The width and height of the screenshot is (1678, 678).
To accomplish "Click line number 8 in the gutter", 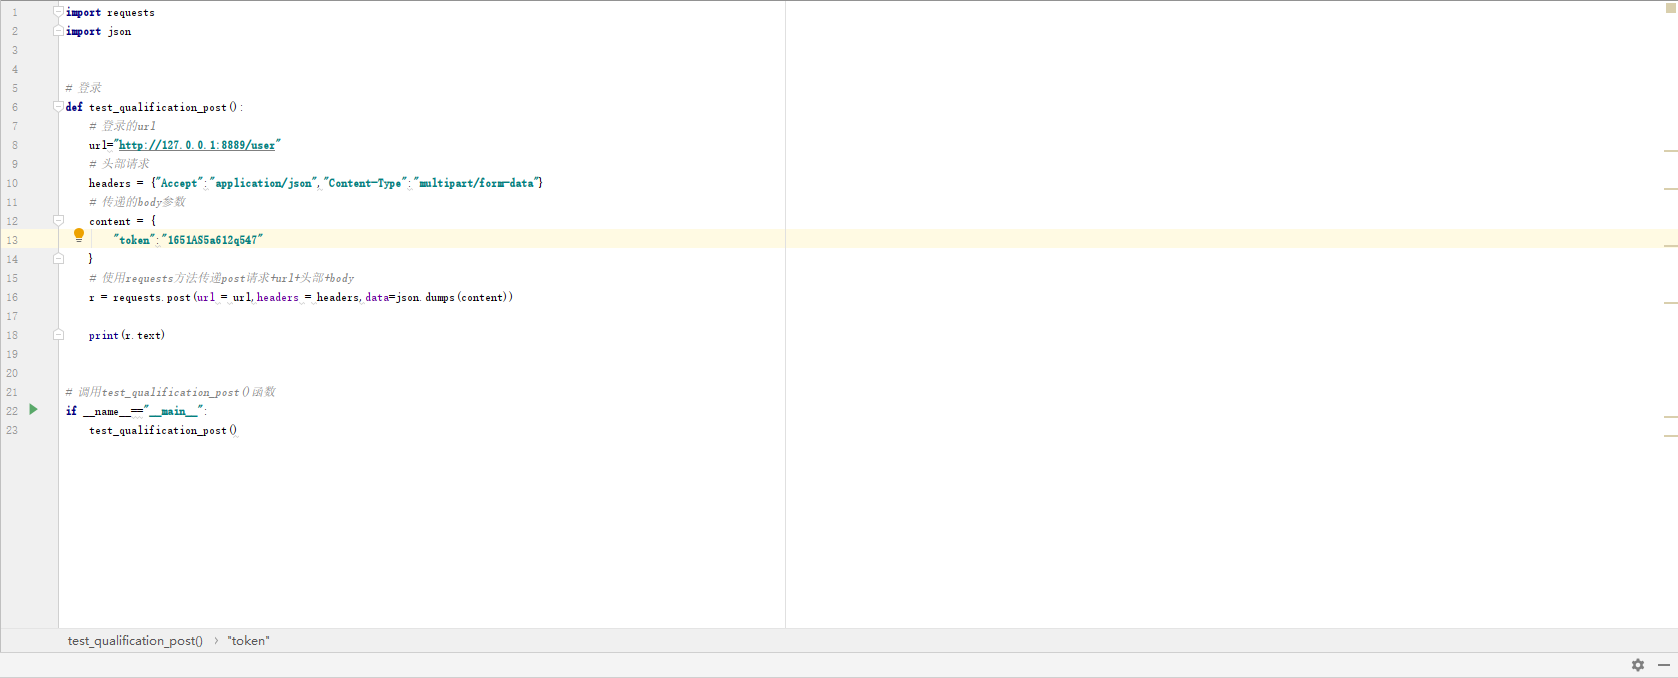I will click(14, 145).
